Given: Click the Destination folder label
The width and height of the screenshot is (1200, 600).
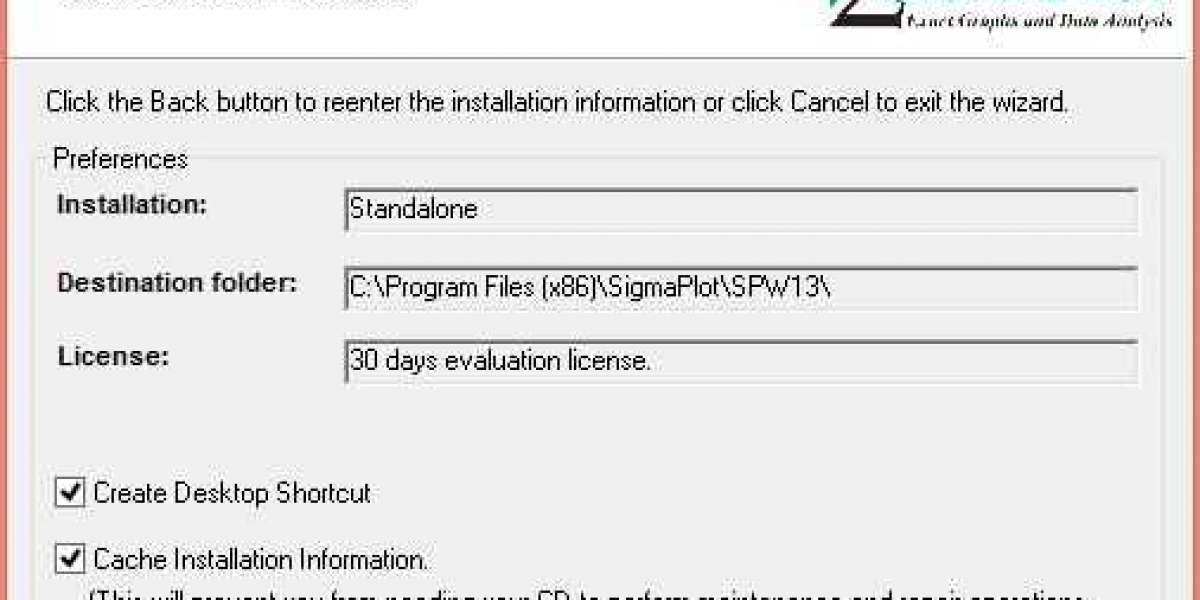Looking at the screenshot, I should coord(177,283).
